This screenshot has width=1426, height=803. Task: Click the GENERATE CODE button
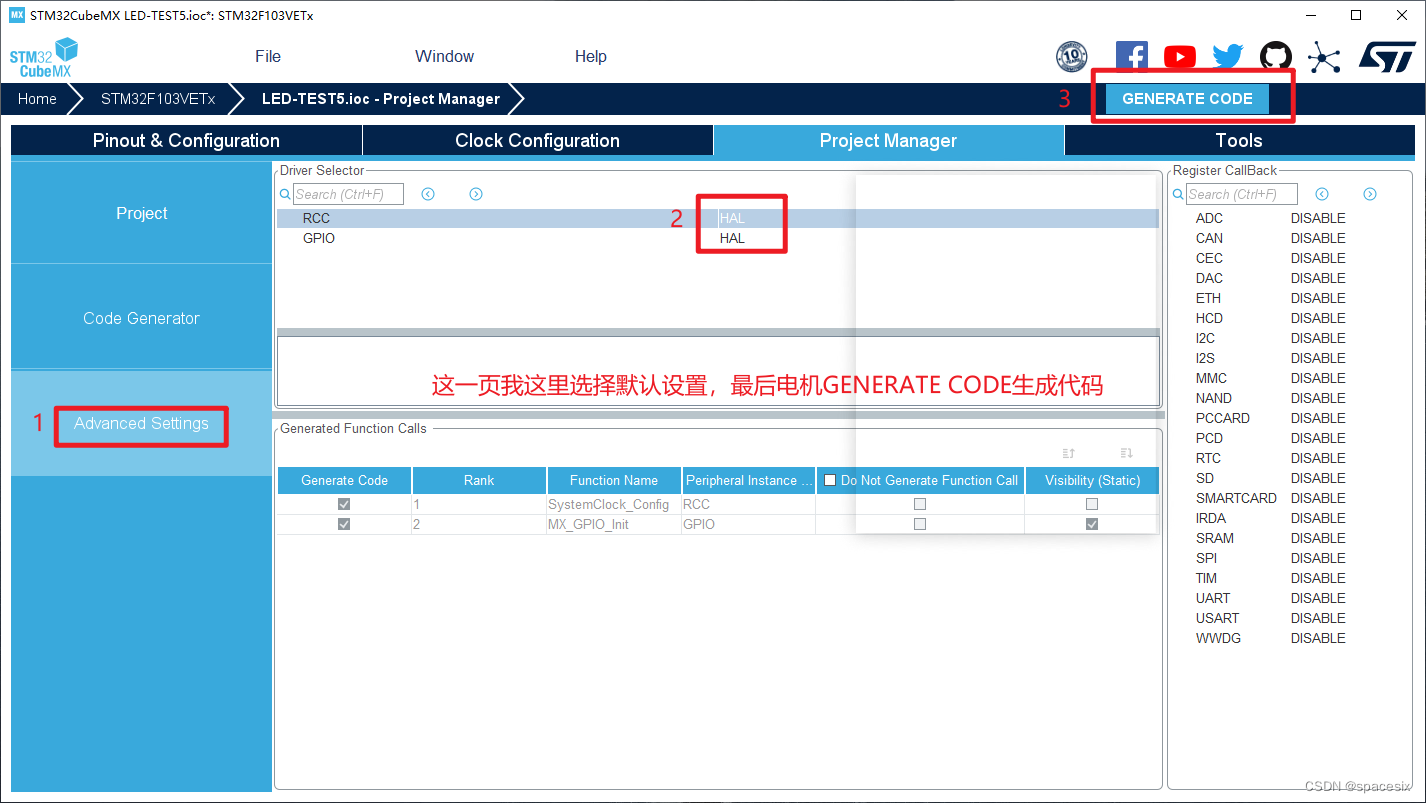pyautogui.click(x=1187, y=99)
